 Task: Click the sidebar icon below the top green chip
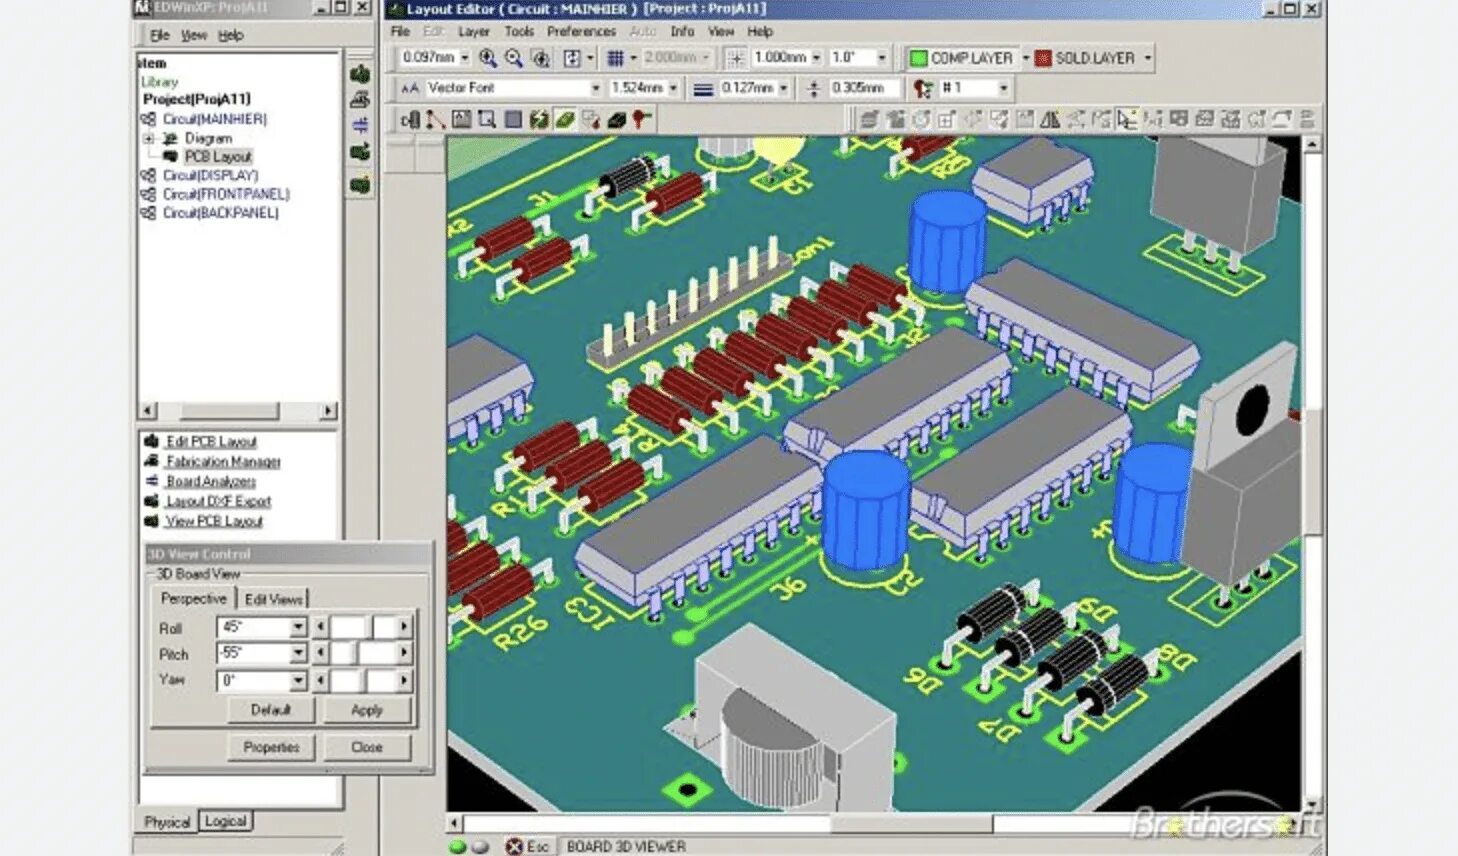[x=360, y=99]
